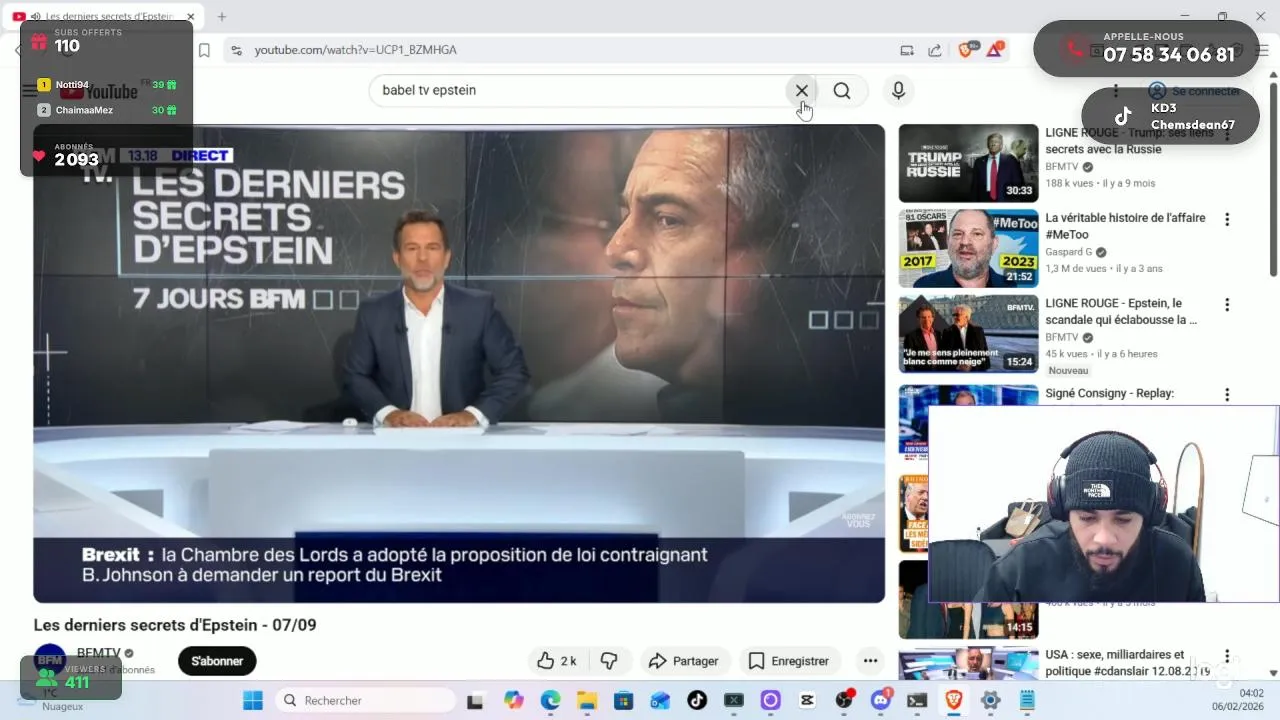1280x720 pixels.
Task: Select the 'Les derniers secrets d'Epstein' browser tab
Action: click(x=104, y=17)
